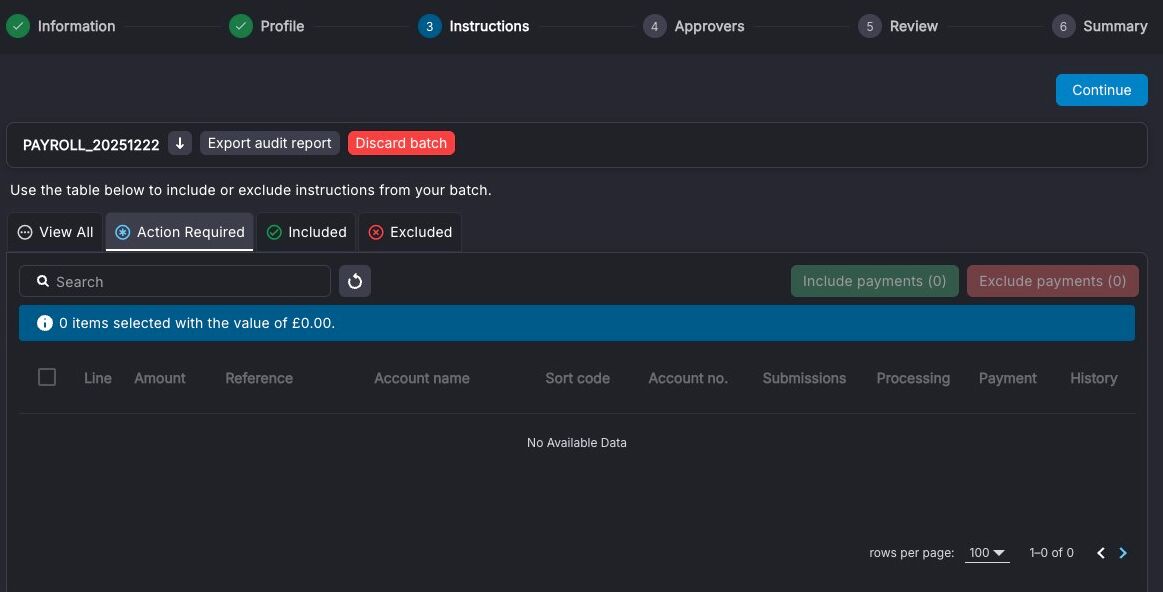Click the step 5 Review circle

[870, 26]
